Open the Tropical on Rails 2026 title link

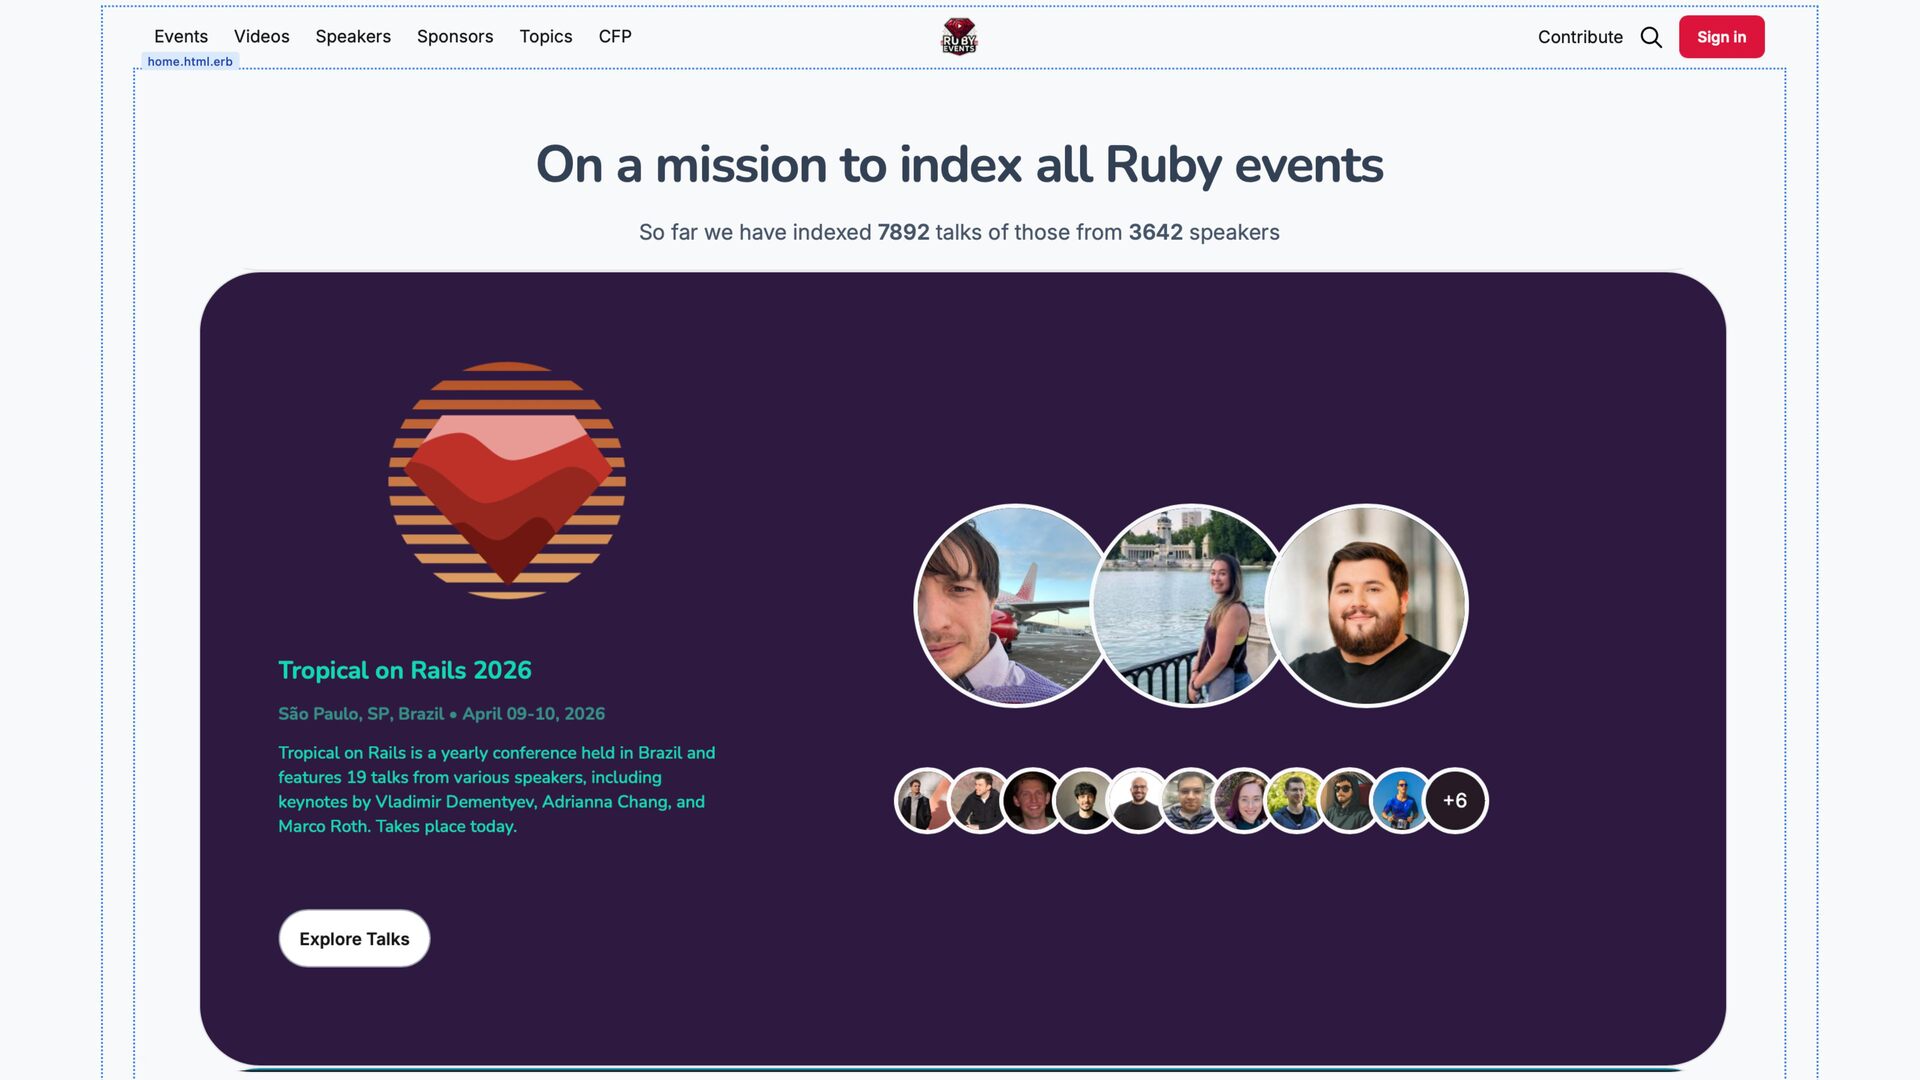click(x=405, y=671)
